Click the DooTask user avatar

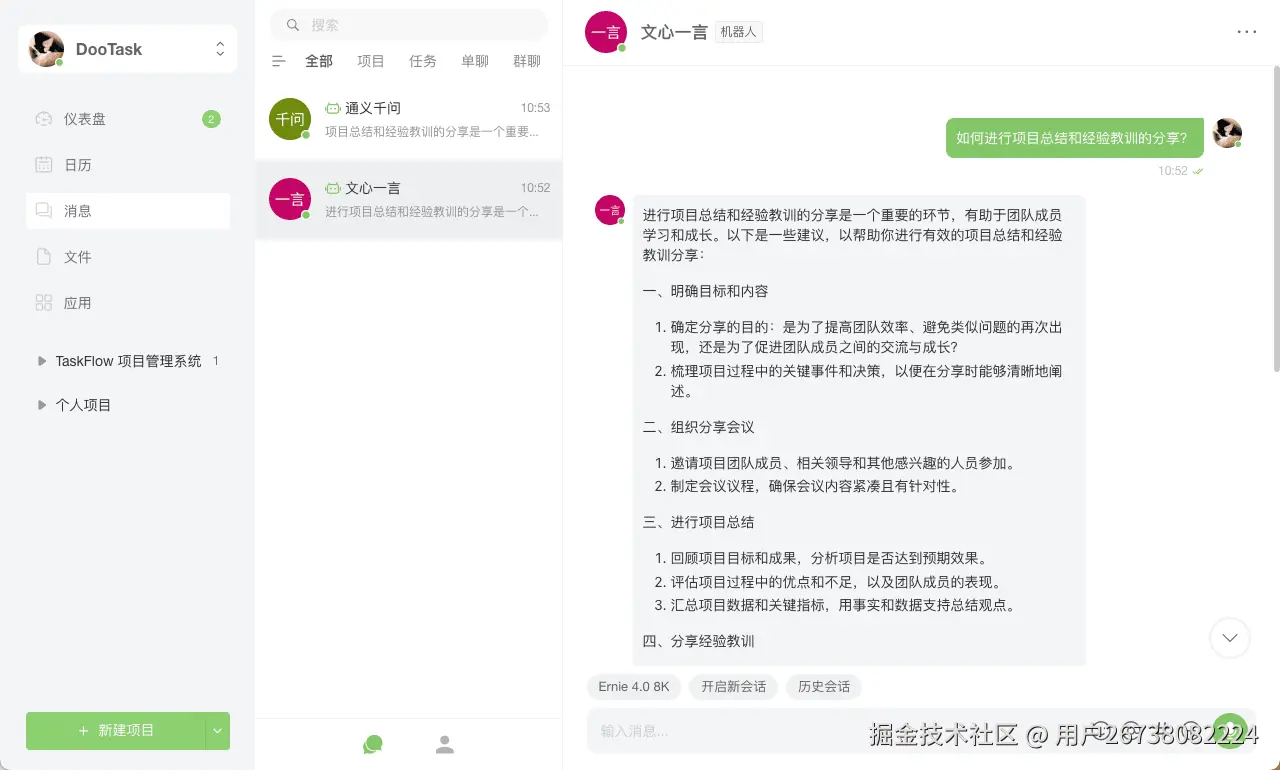(46, 49)
